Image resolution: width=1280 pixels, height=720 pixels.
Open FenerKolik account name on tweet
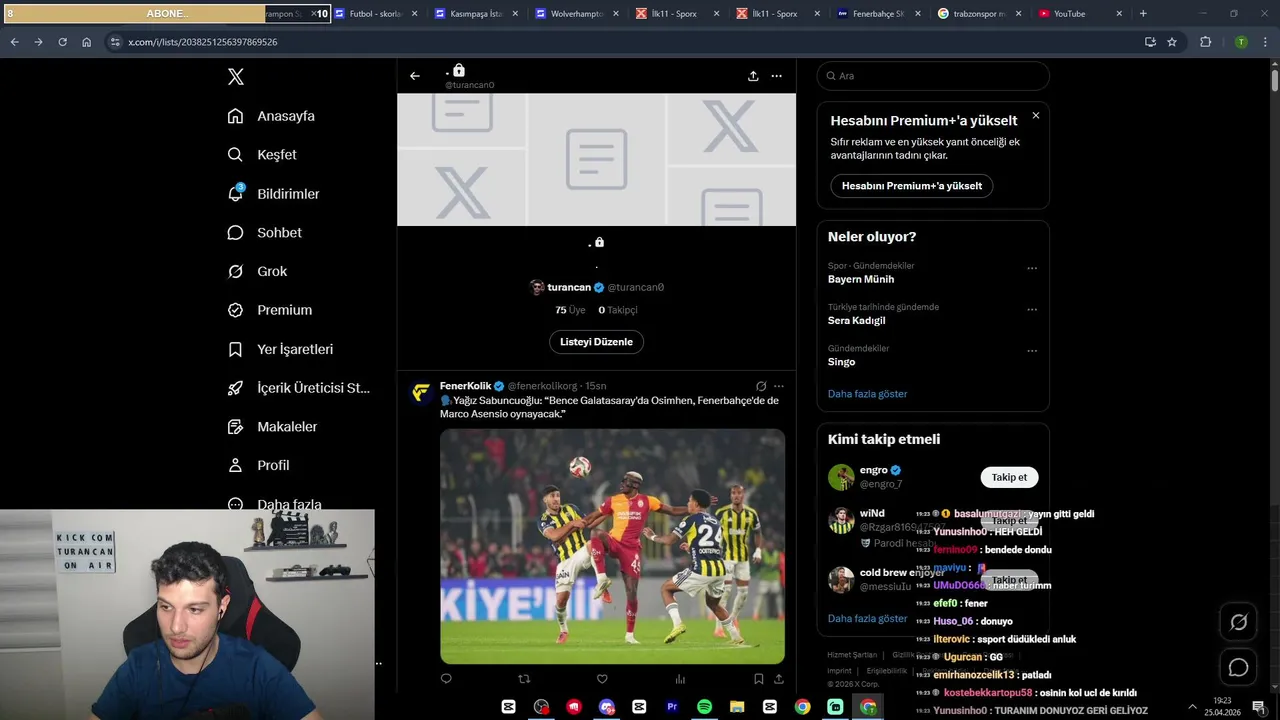pos(466,386)
